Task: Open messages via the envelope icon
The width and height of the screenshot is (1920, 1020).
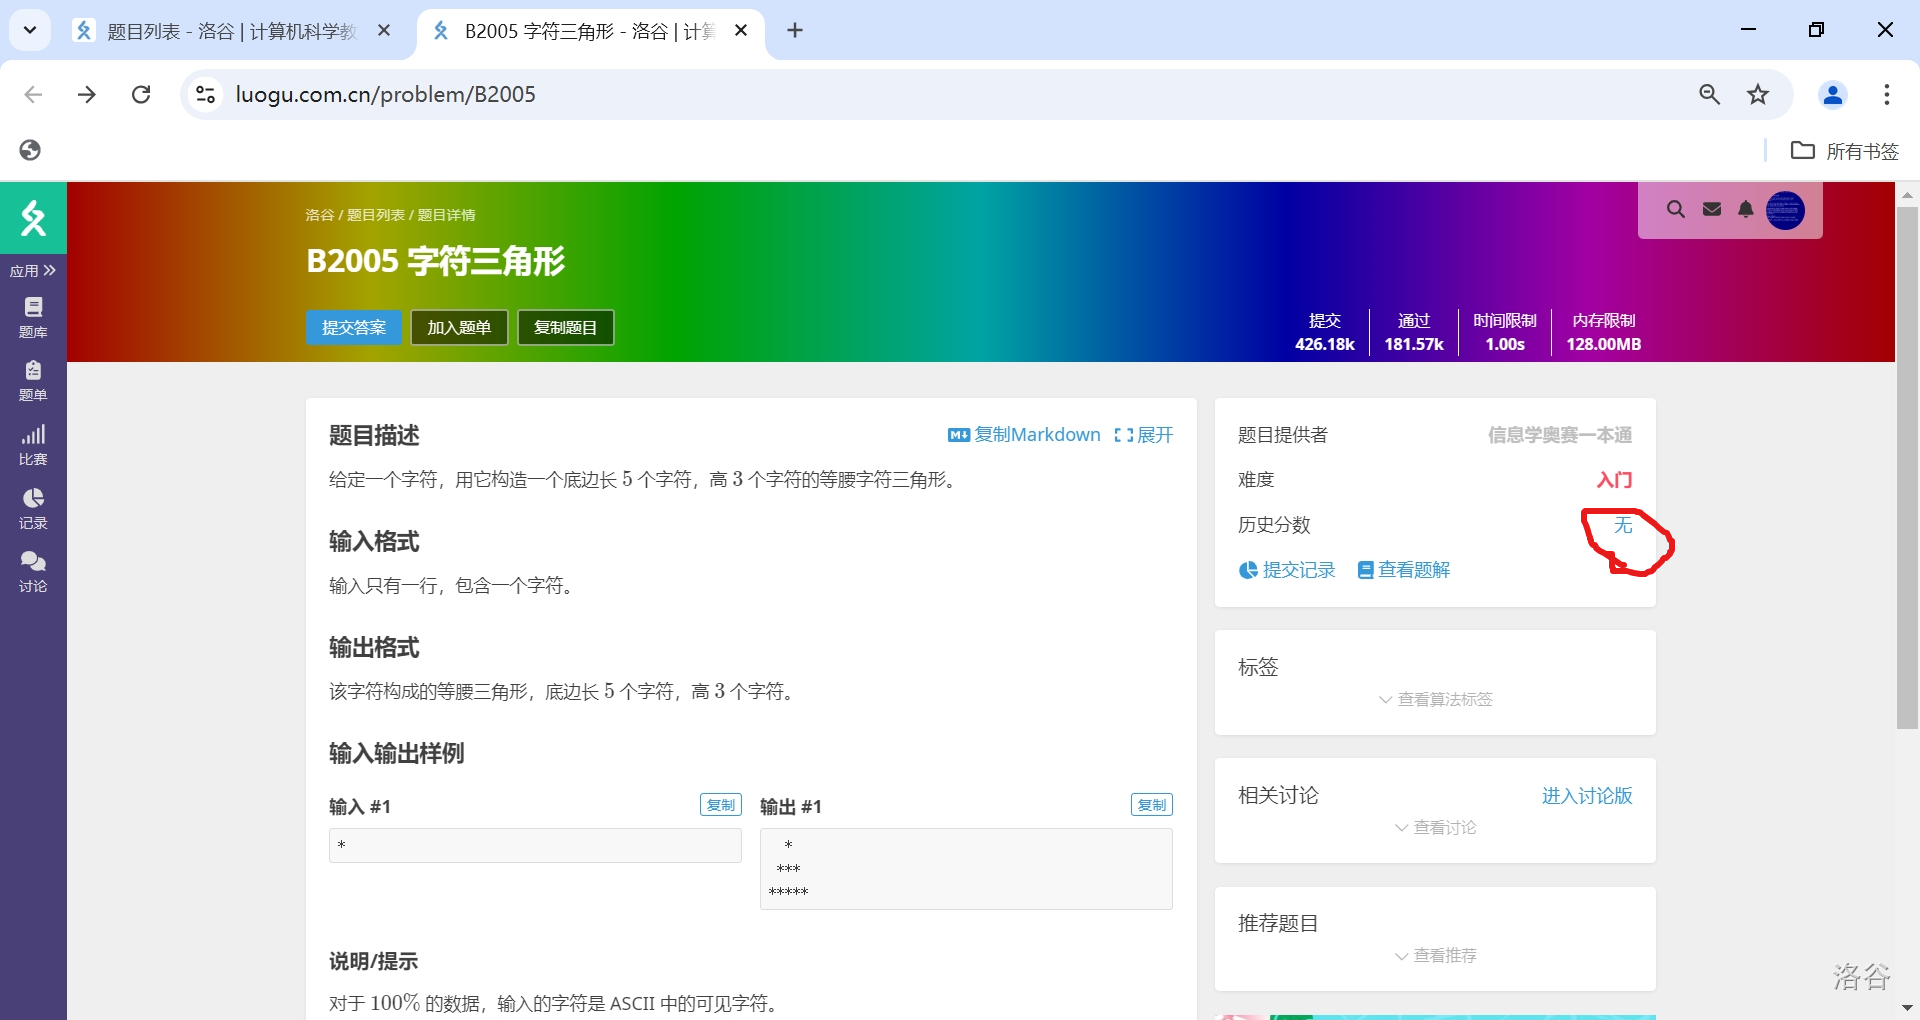Action: [1712, 209]
